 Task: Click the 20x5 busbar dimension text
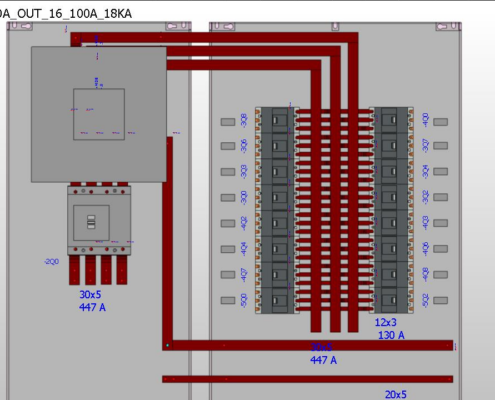pyautogui.click(x=396, y=395)
